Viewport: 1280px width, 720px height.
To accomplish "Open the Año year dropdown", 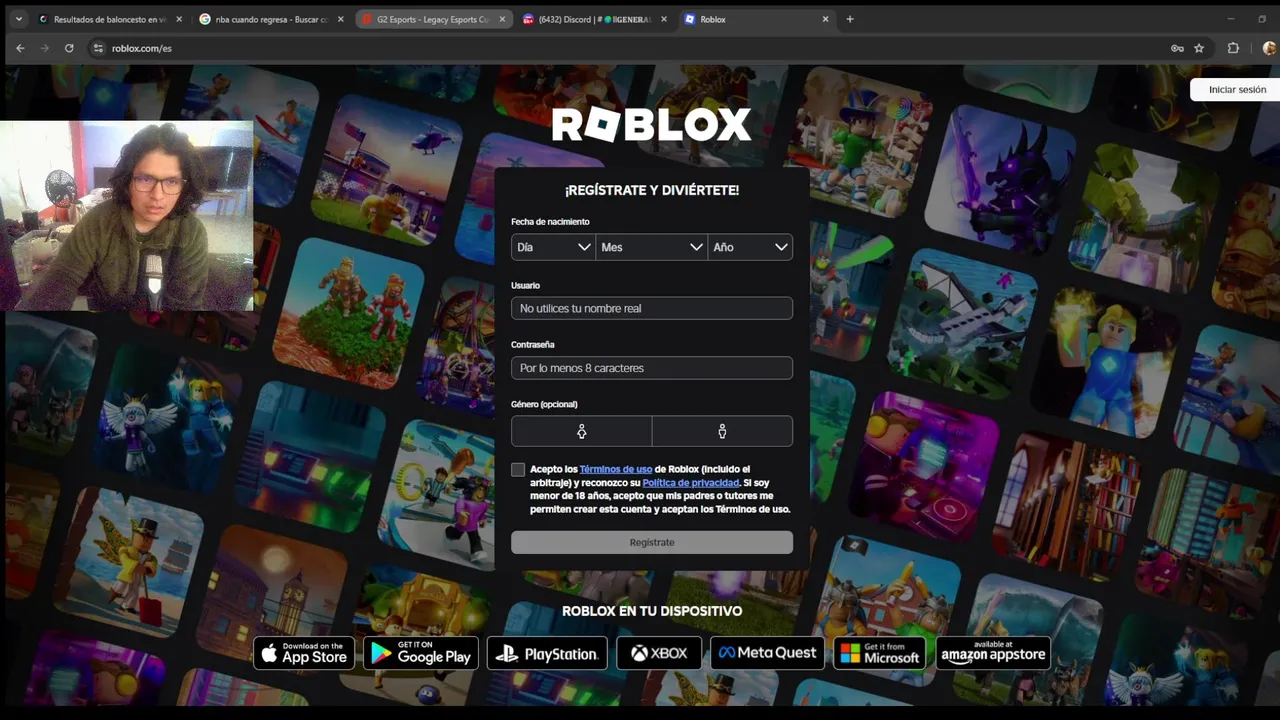I will [750, 247].
